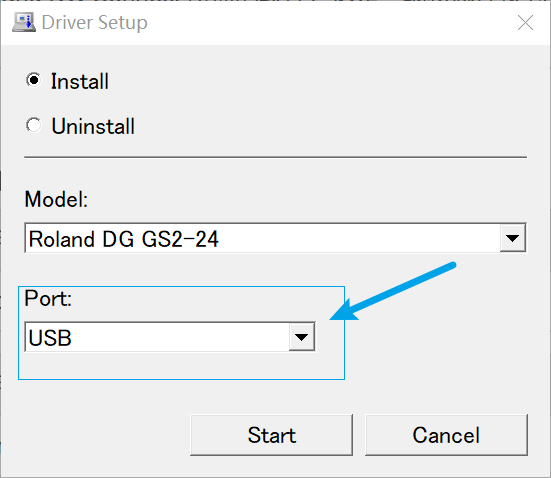Select the Uninstall radio button
This screenshot has height=478, width=551.
(34, 125)
